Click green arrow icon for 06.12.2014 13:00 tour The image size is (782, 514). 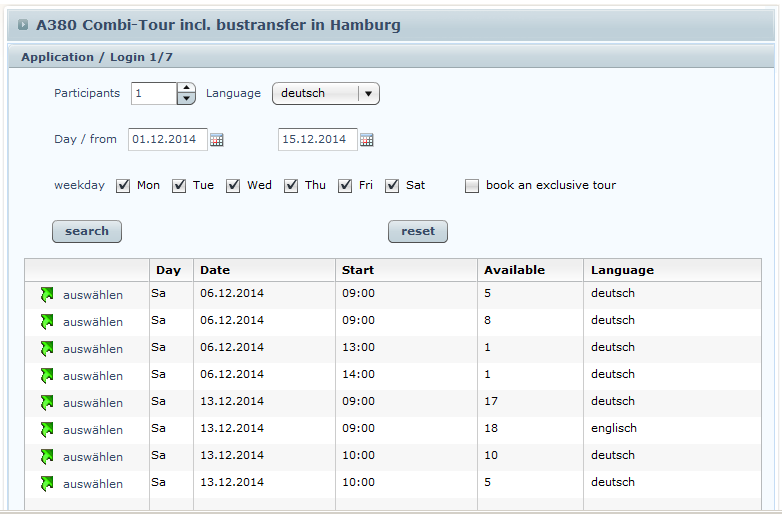point(47,349)
